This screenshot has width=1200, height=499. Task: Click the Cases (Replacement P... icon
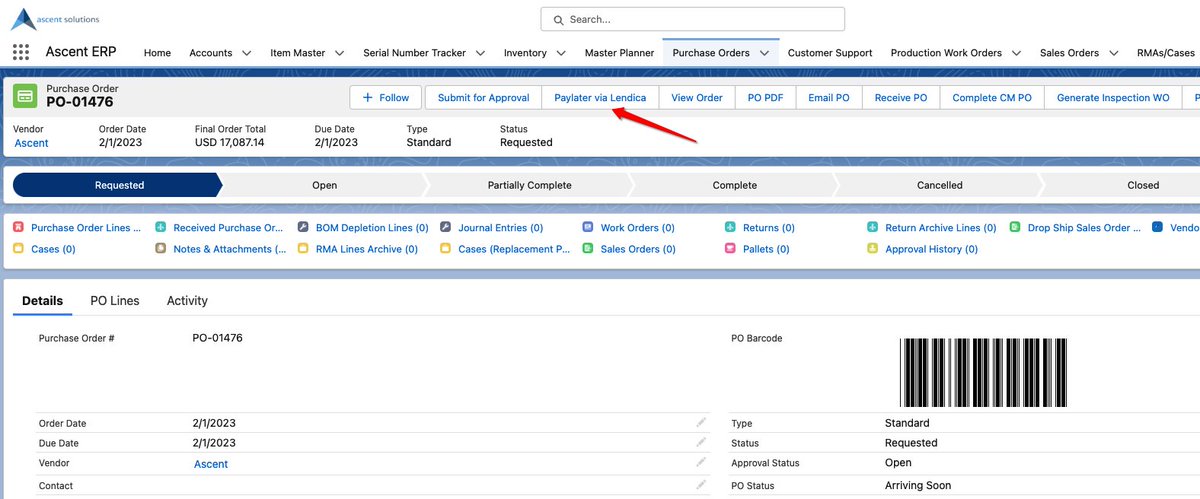click(x=445, y=249)
